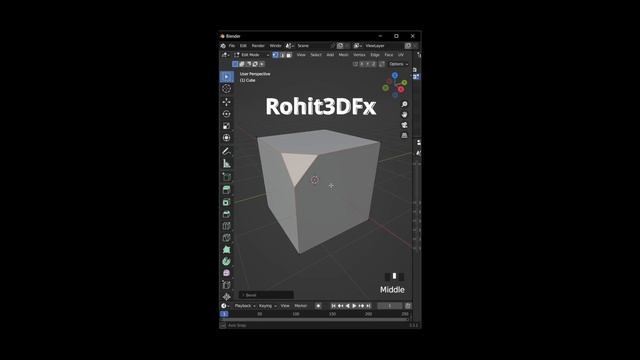The width and height of the screenshot is (640, 360).
Task: Select the Spin tool
Action: [x=227, y=261]
